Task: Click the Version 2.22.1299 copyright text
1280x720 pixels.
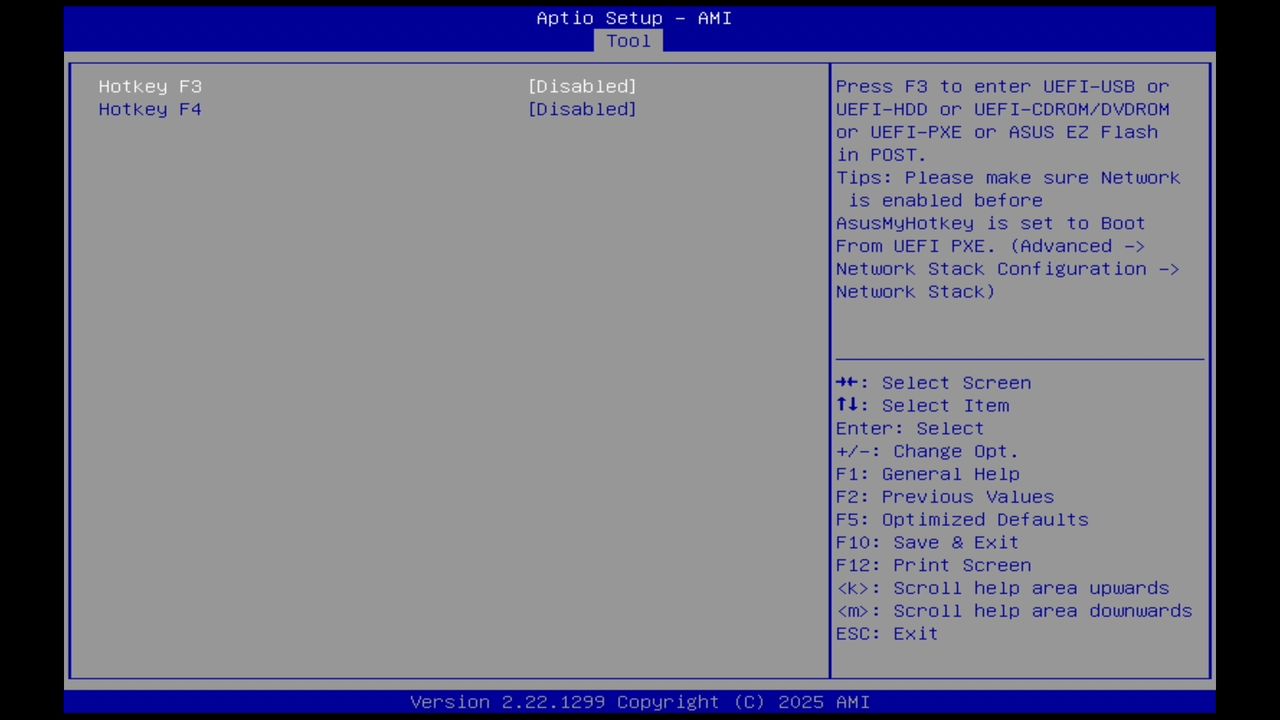Action: 640,702
